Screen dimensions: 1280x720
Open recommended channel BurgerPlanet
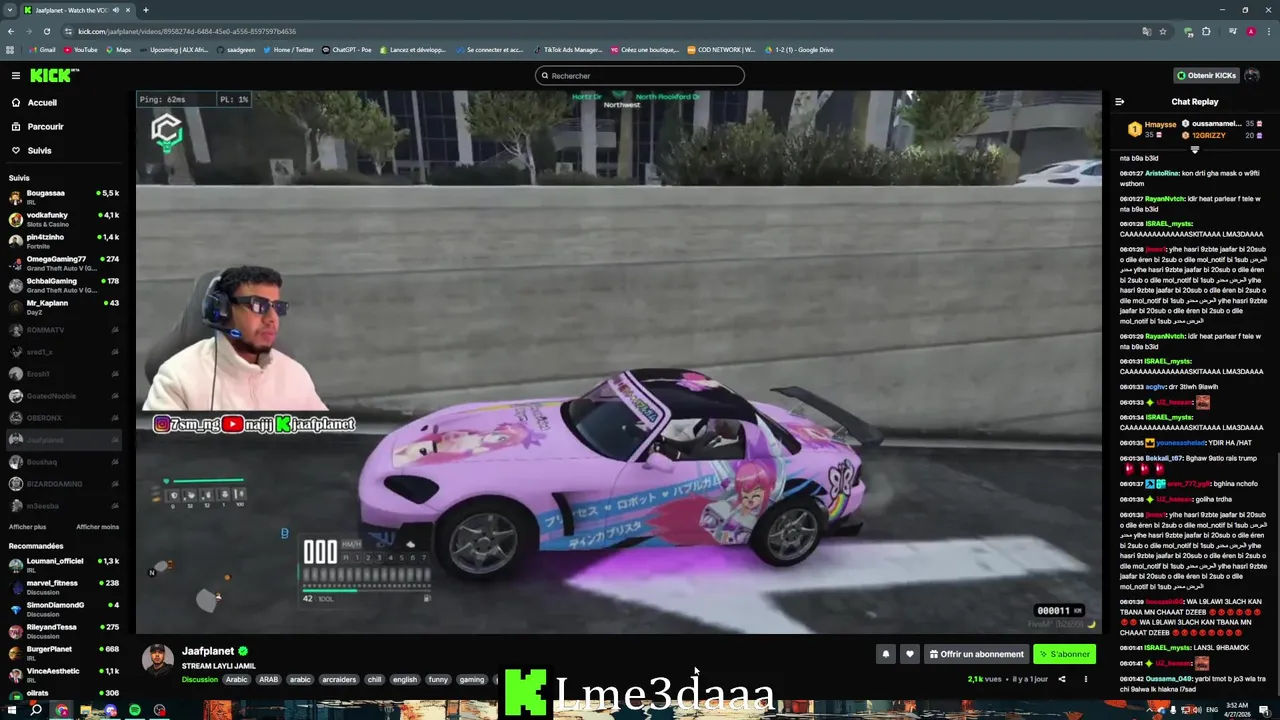pyautogui.click(x=62, y=653)
